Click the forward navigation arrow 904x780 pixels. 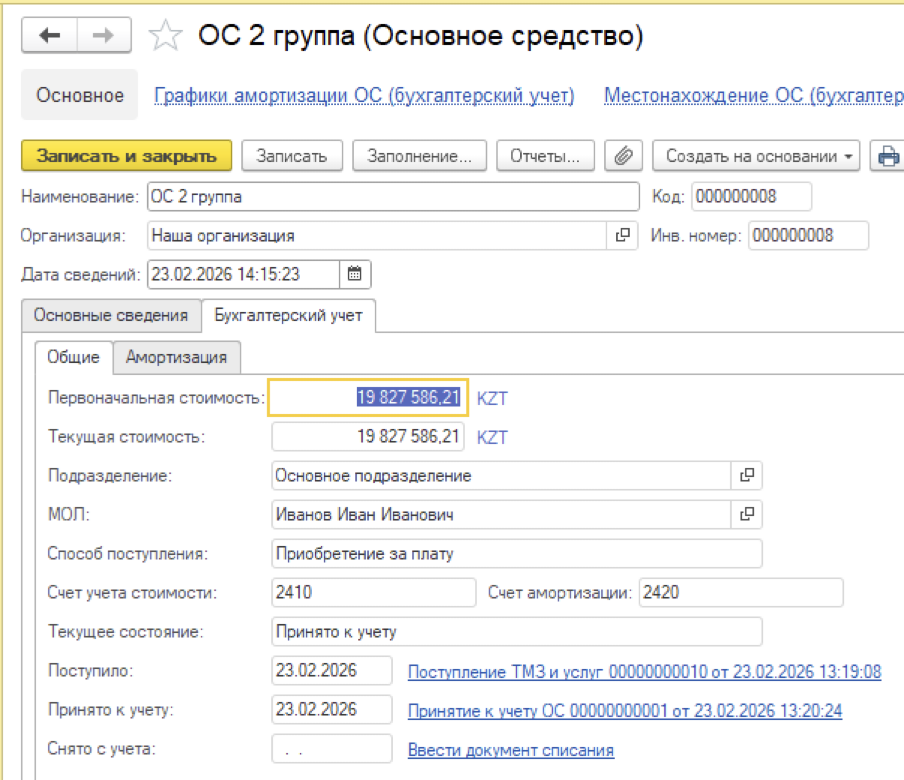(x=103, y=36)
